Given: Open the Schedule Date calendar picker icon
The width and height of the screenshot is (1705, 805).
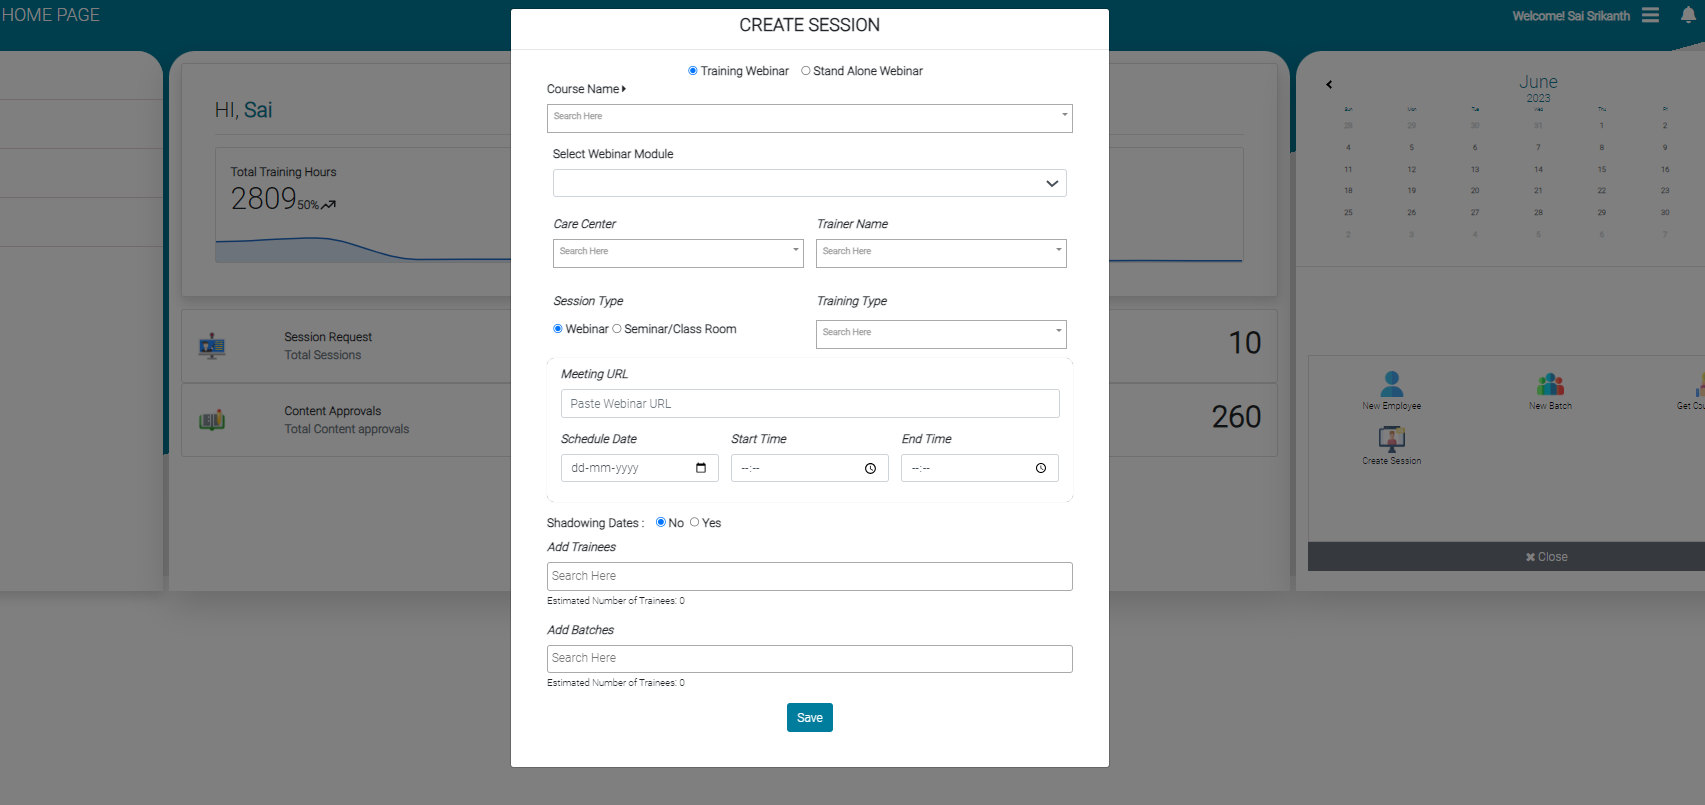Looking at the screenshot, I should click(x=701, y=468).
